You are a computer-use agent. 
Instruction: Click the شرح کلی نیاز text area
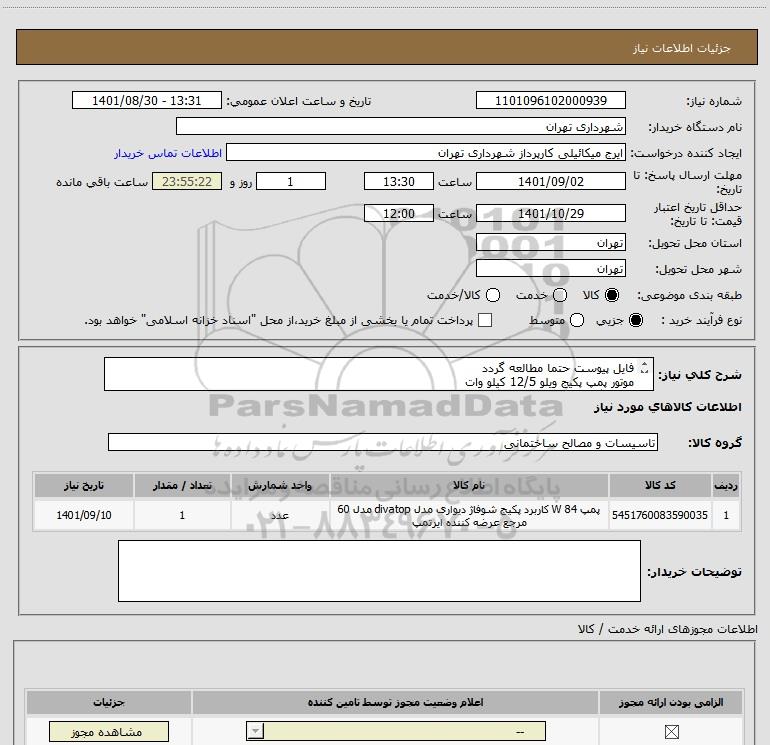(x=379, y=374)
